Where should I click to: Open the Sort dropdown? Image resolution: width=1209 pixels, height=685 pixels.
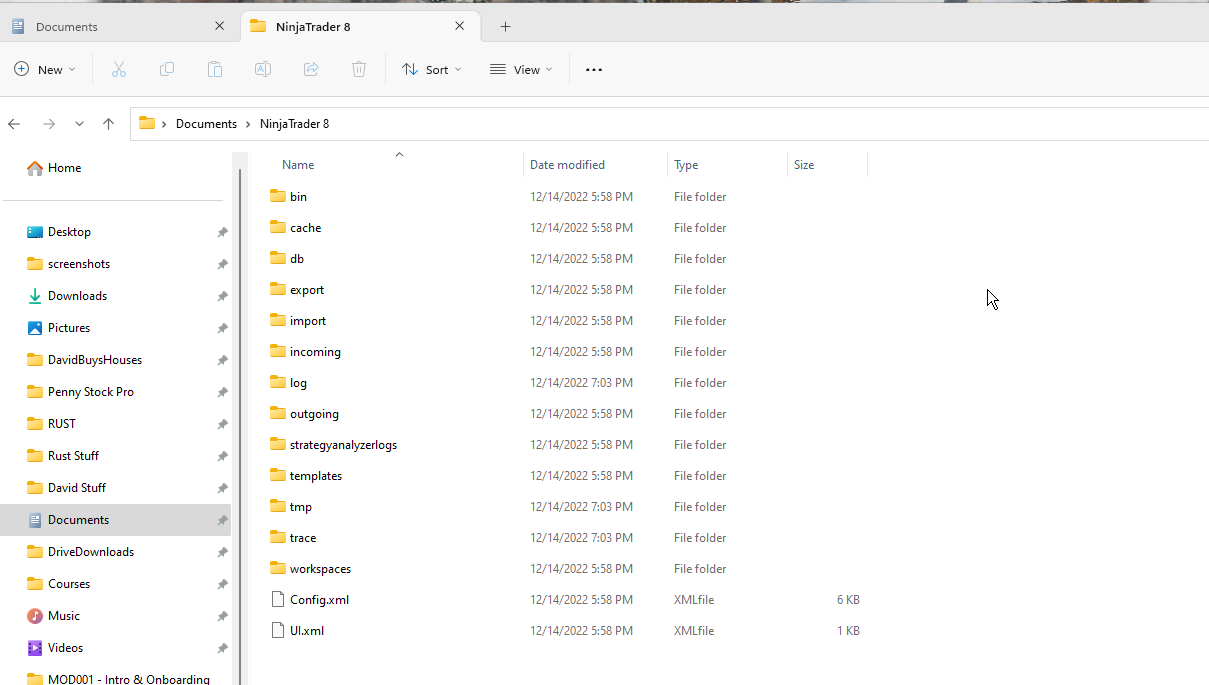click(x=431, y=69)
